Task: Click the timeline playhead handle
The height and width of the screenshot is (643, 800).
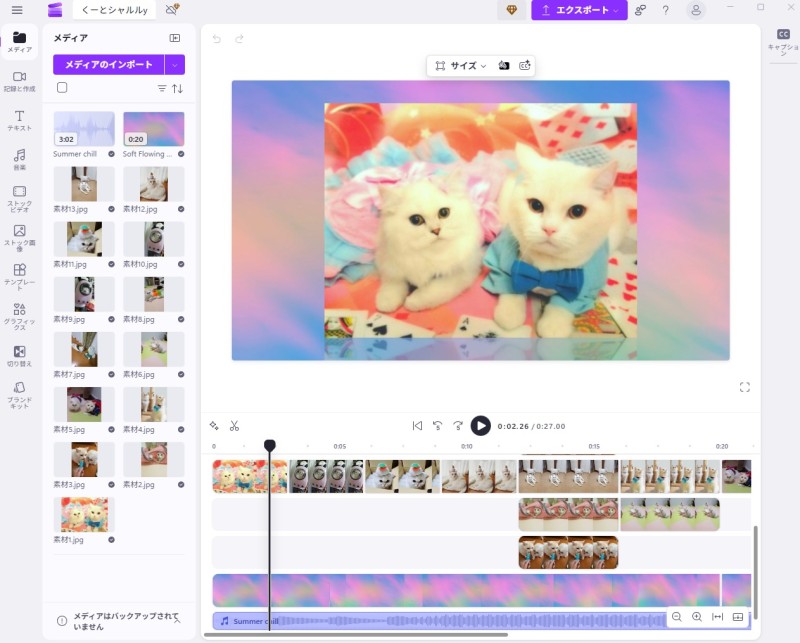Action: pos(269,445)
